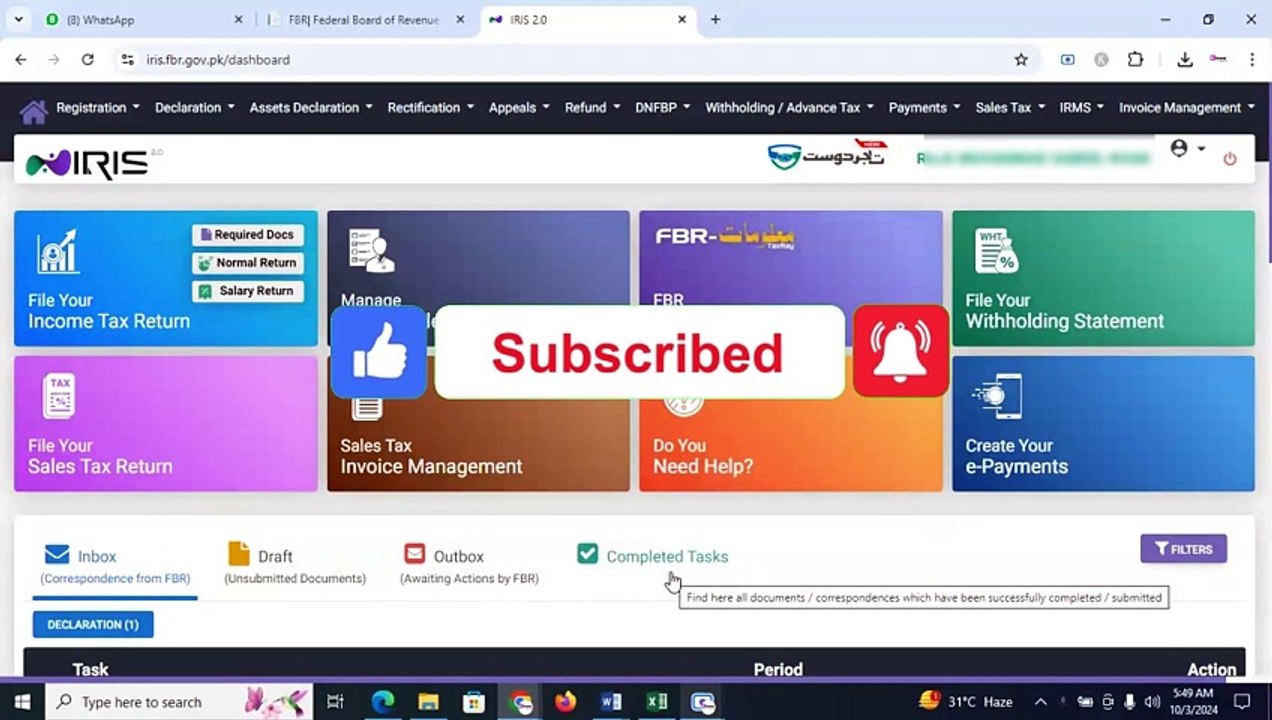
Task: Click the red power logout icon
Action: pyautogui.click(x=1230, y=158)
